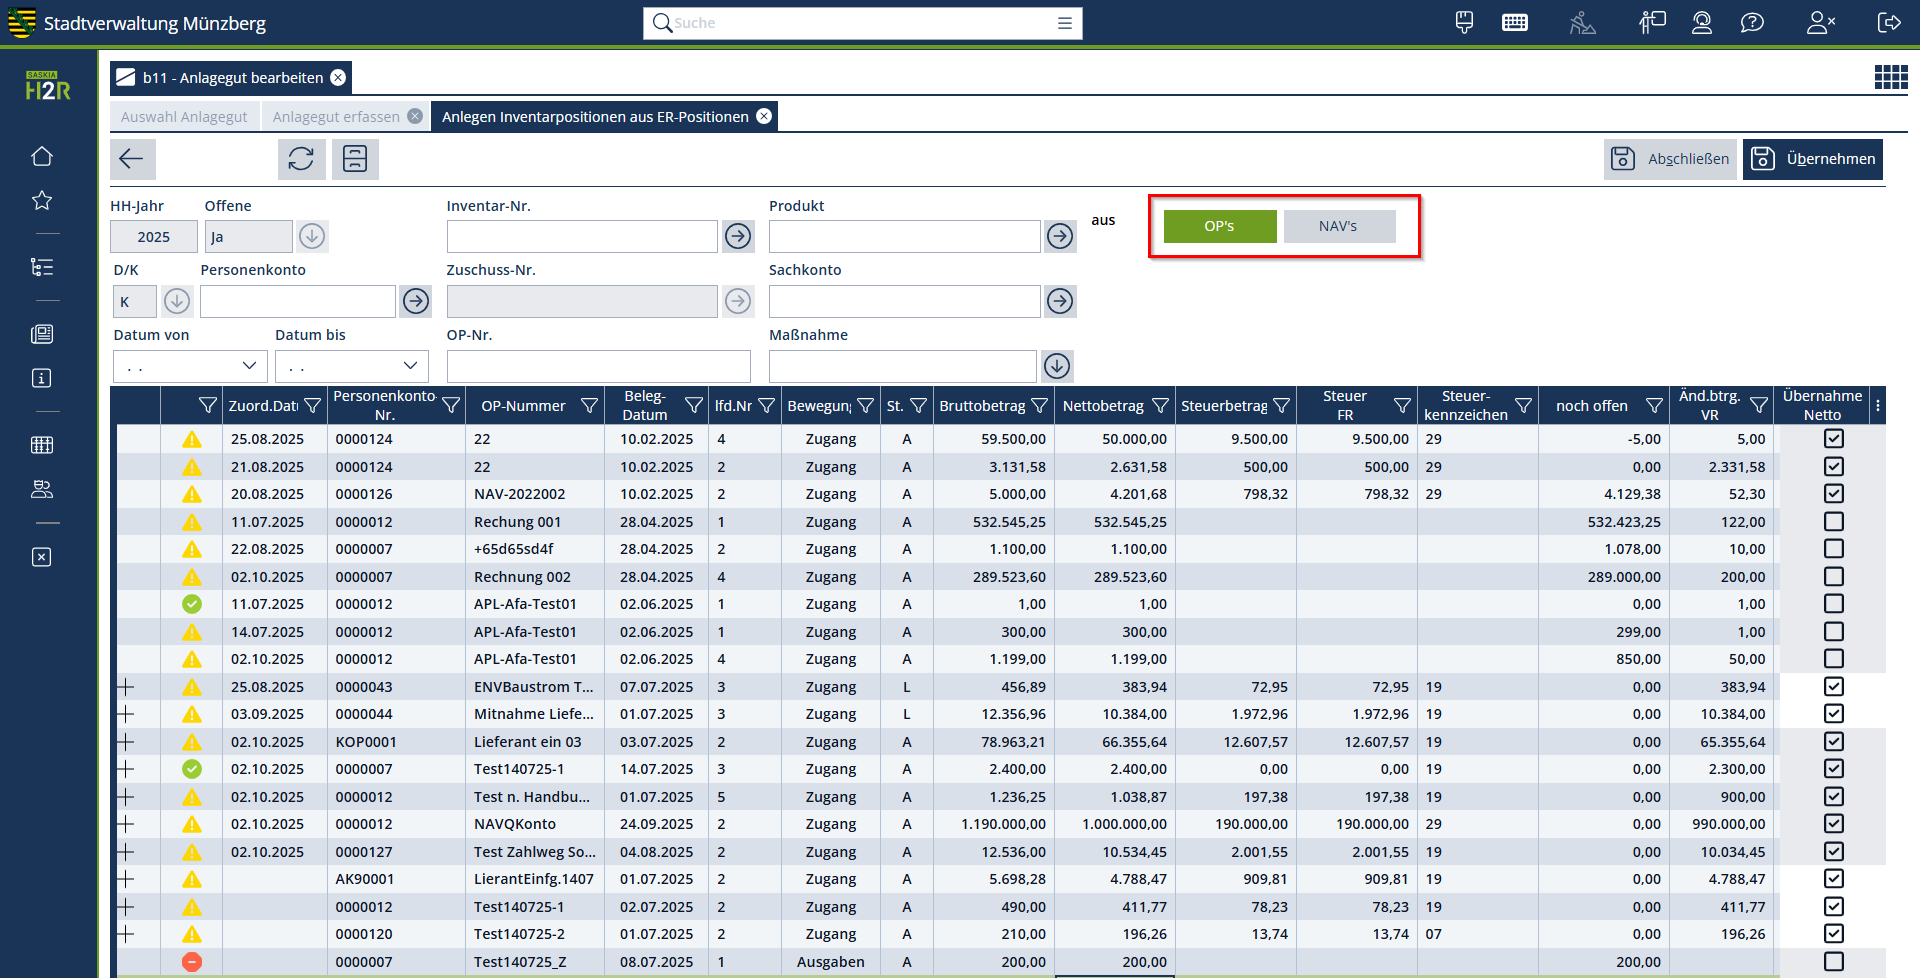This screenshot has width=1920, height=978.
Task: Switch to the Auswahl Anlagegut tab
Action: click(x=184, y=117)
